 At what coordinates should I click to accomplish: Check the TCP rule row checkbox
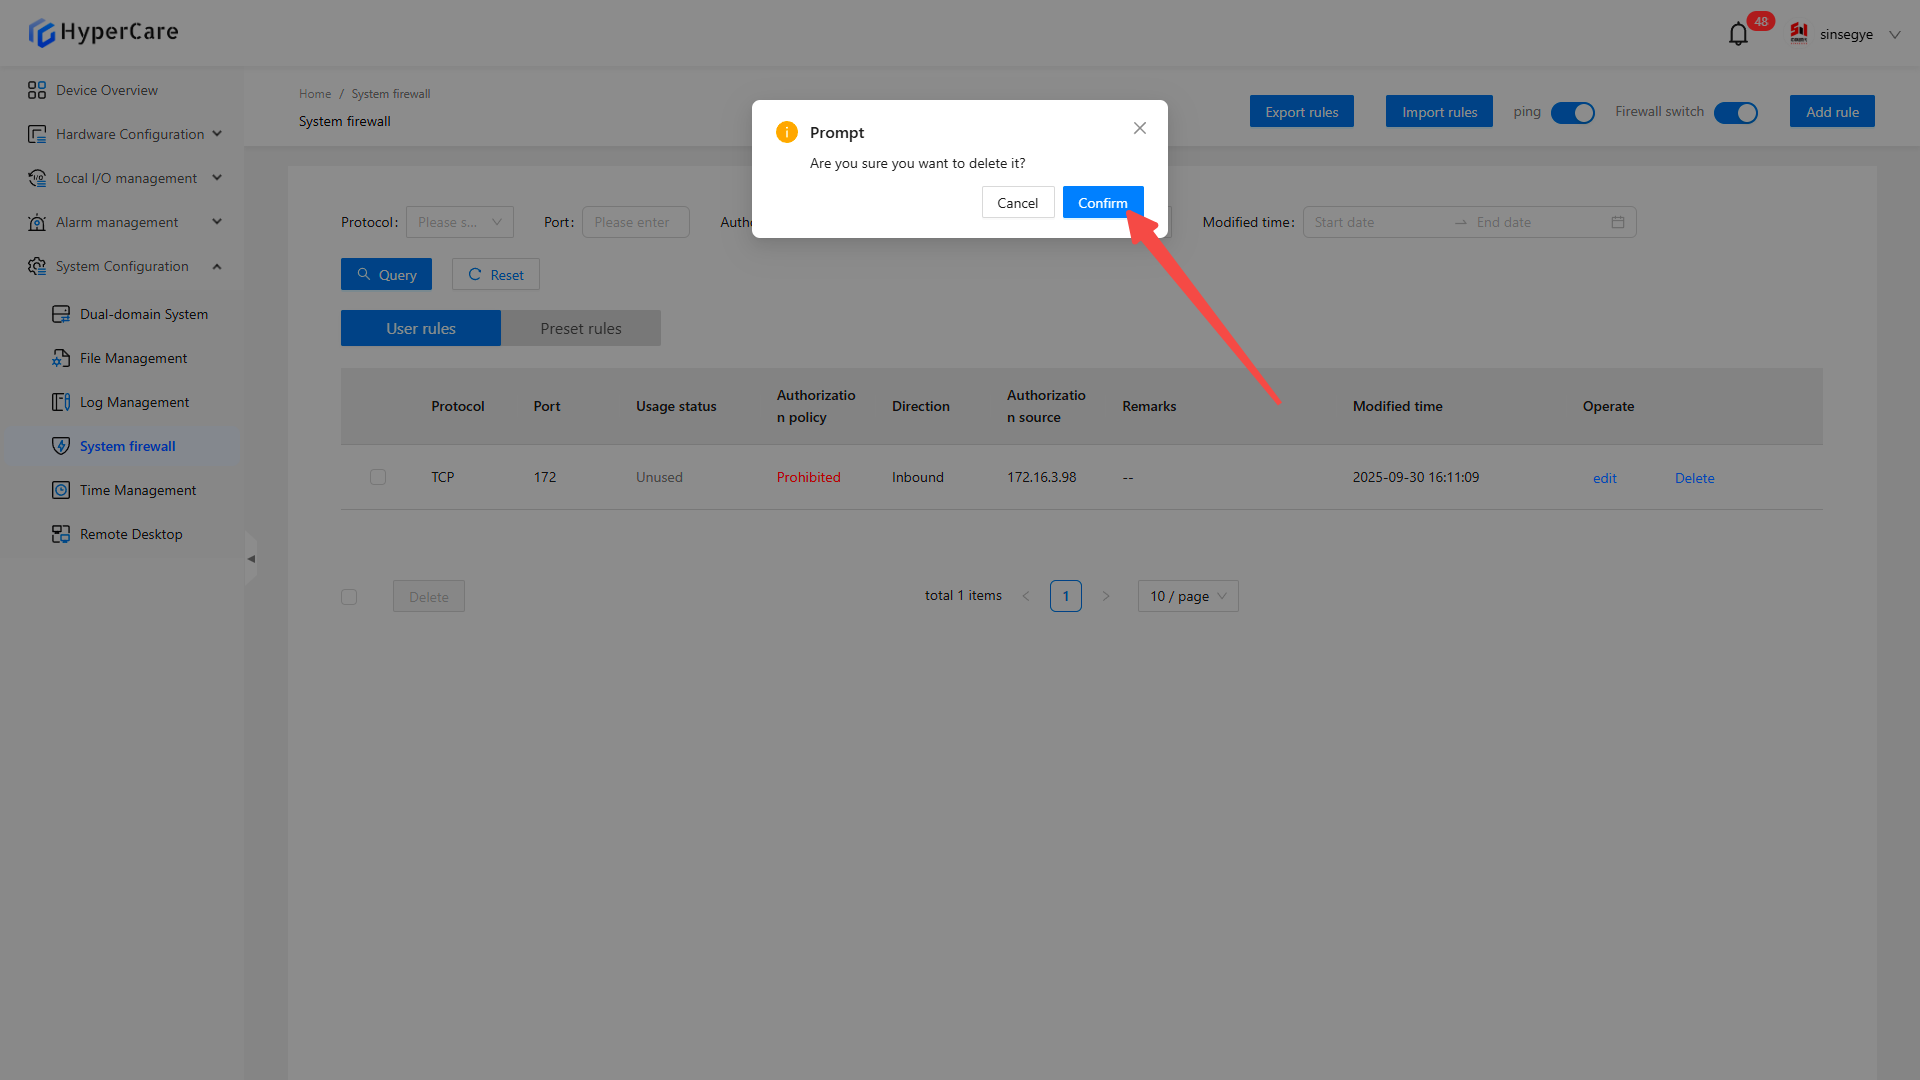(x=378, y=477)
